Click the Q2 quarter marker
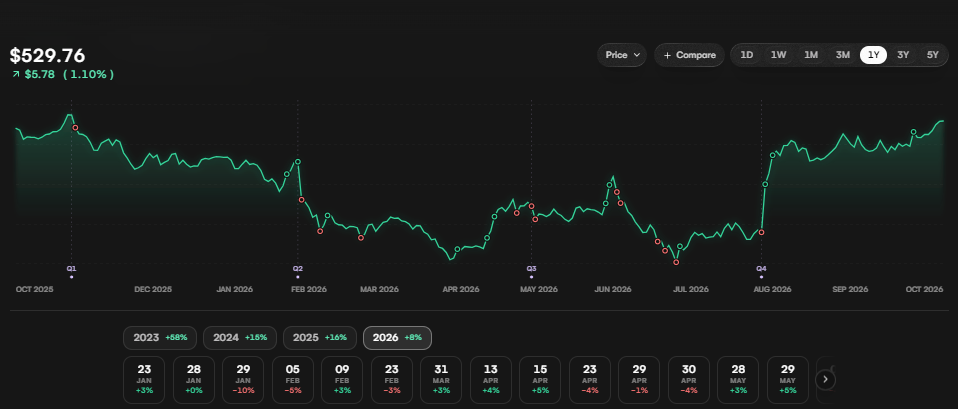This screenshot has height=409, width=958. point(298,268)
